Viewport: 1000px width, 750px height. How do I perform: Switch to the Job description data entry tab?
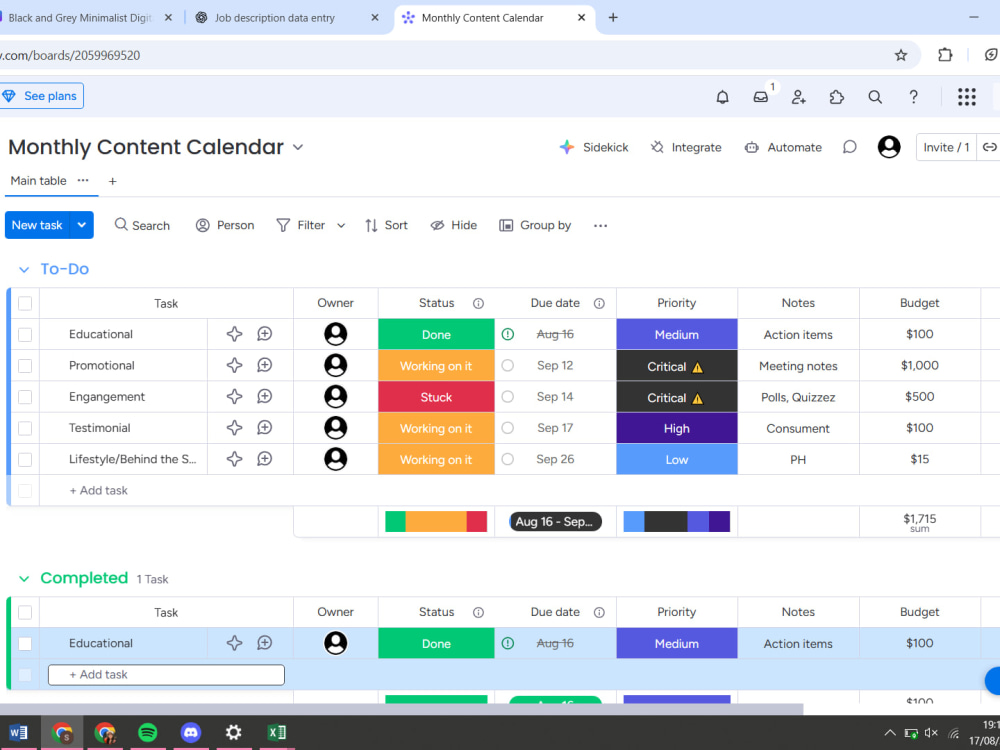coord(274,18)
